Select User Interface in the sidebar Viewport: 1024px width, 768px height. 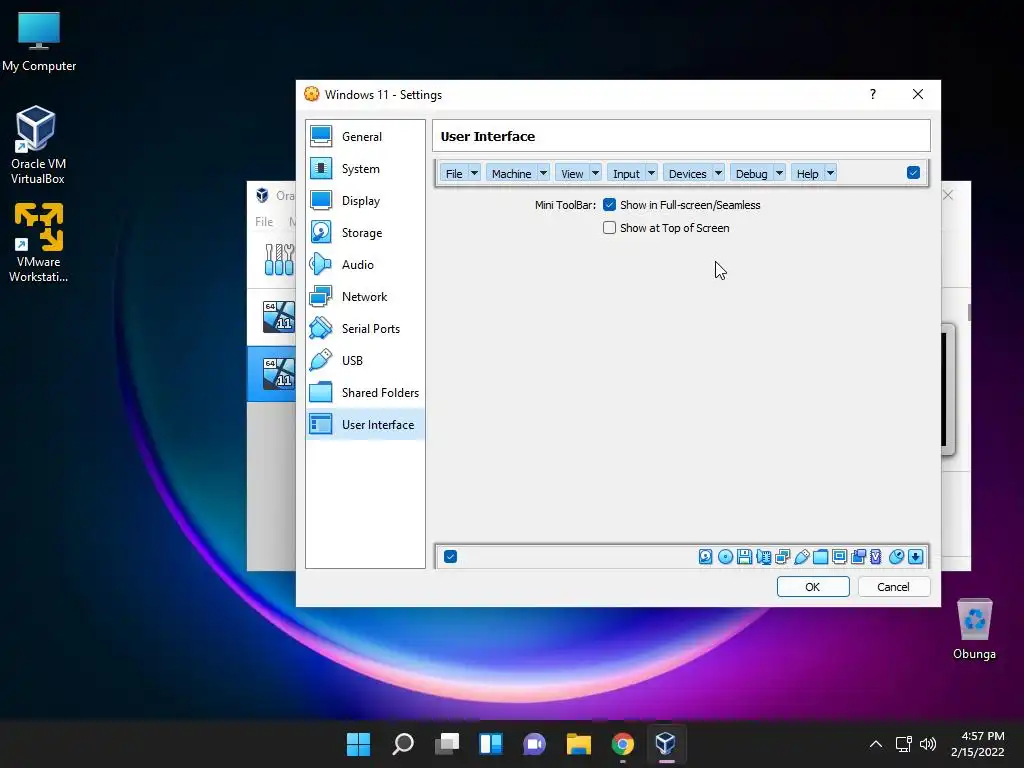(365, 424)
